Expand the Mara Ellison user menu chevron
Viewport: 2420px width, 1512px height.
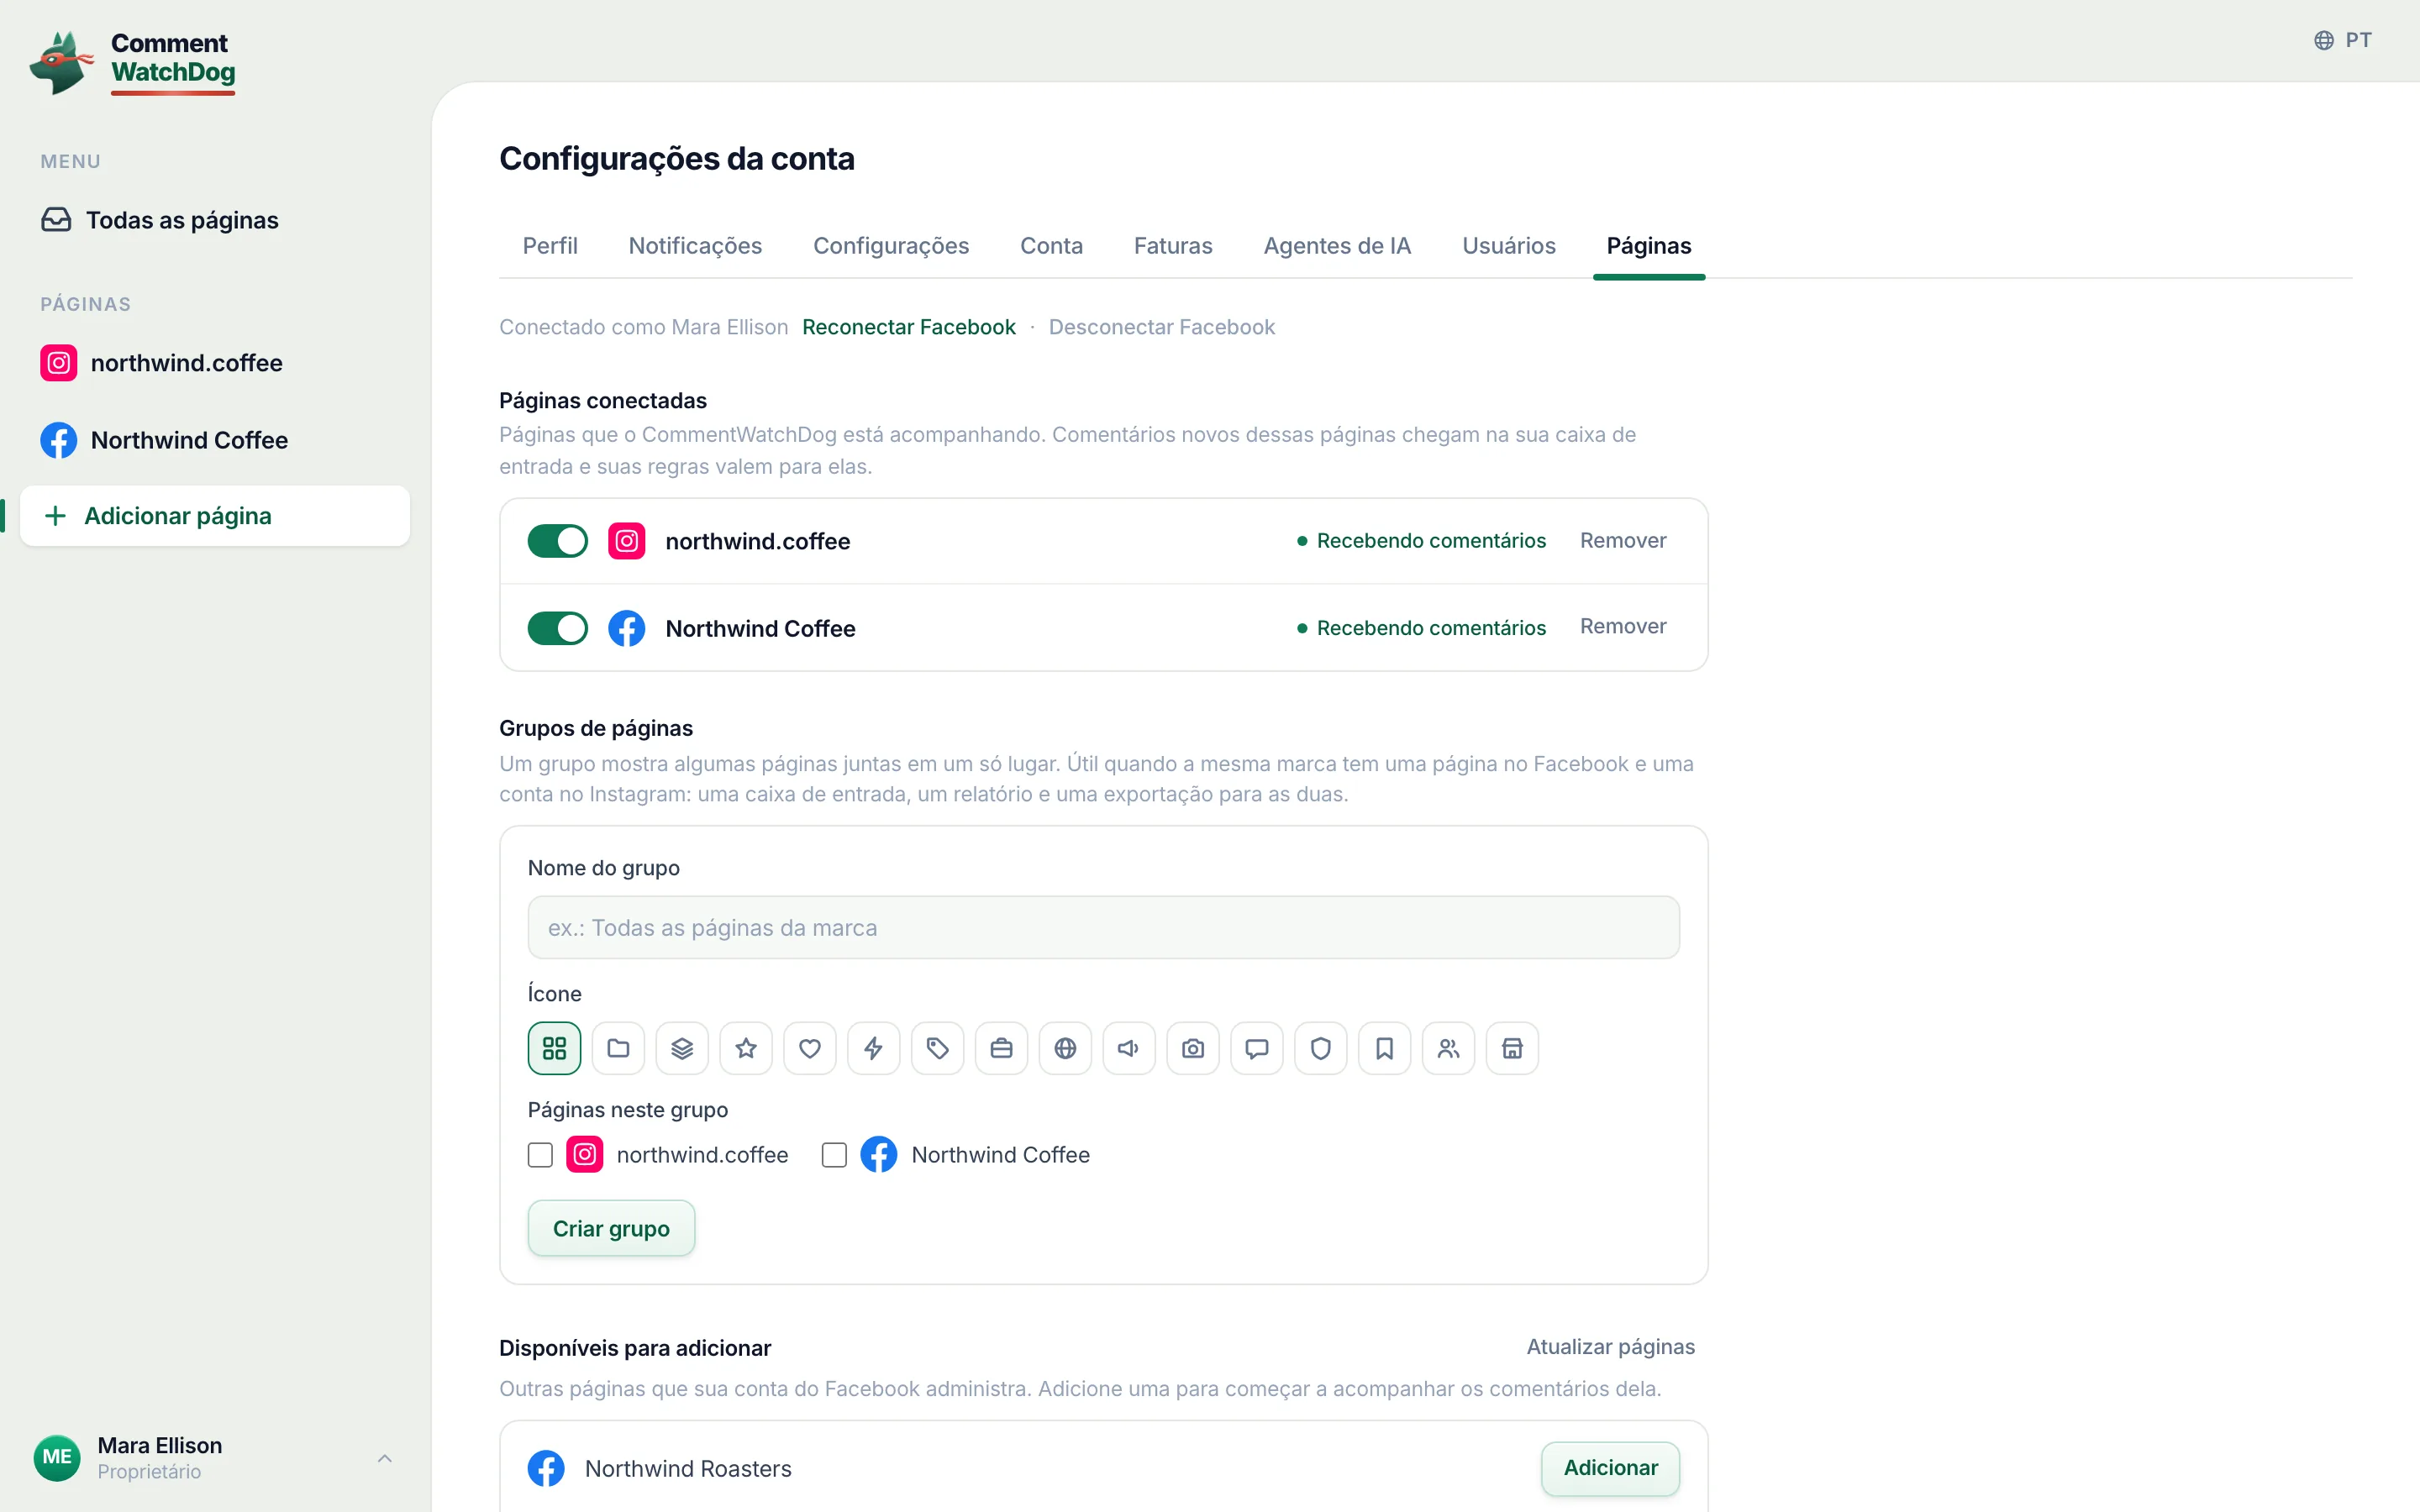click(x=384, y=1458)
